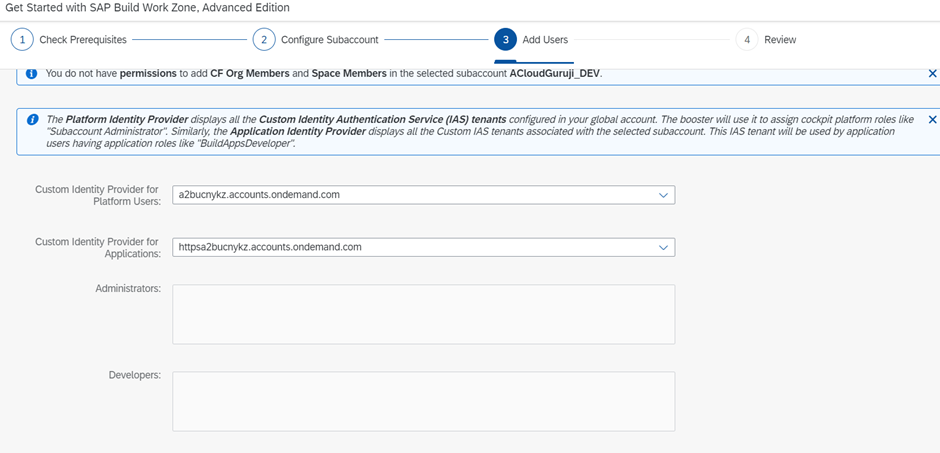Close the Platform Identity Provider info banner

932,119
